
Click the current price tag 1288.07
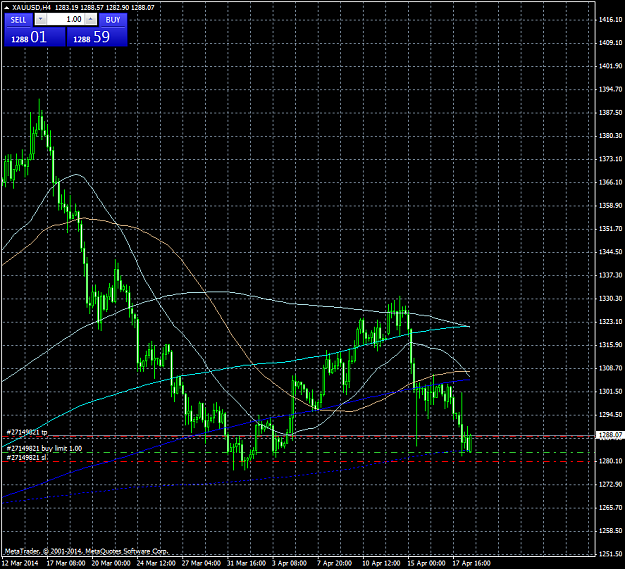click(609, 435)
